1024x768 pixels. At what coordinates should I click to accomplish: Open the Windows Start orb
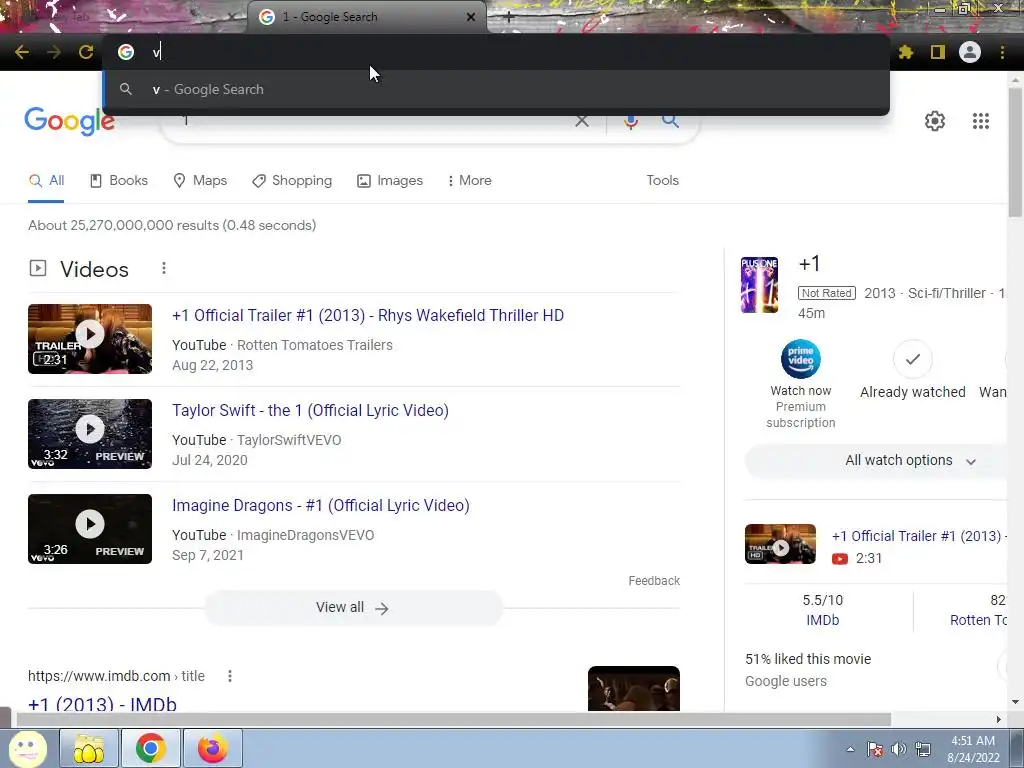(27, 748)
